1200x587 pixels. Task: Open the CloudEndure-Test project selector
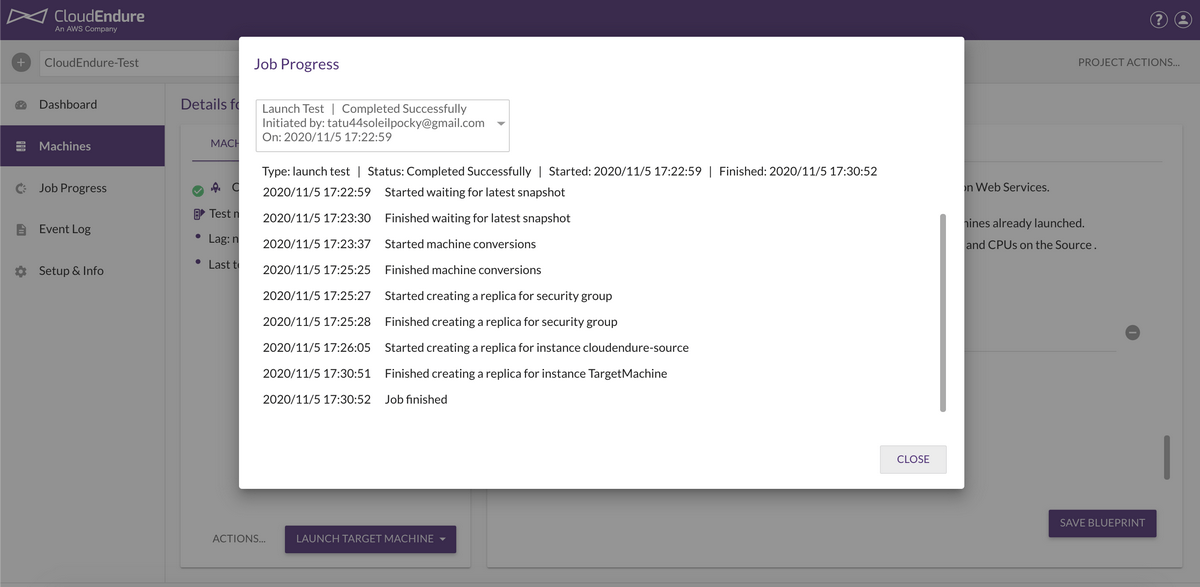coord(140,62)
